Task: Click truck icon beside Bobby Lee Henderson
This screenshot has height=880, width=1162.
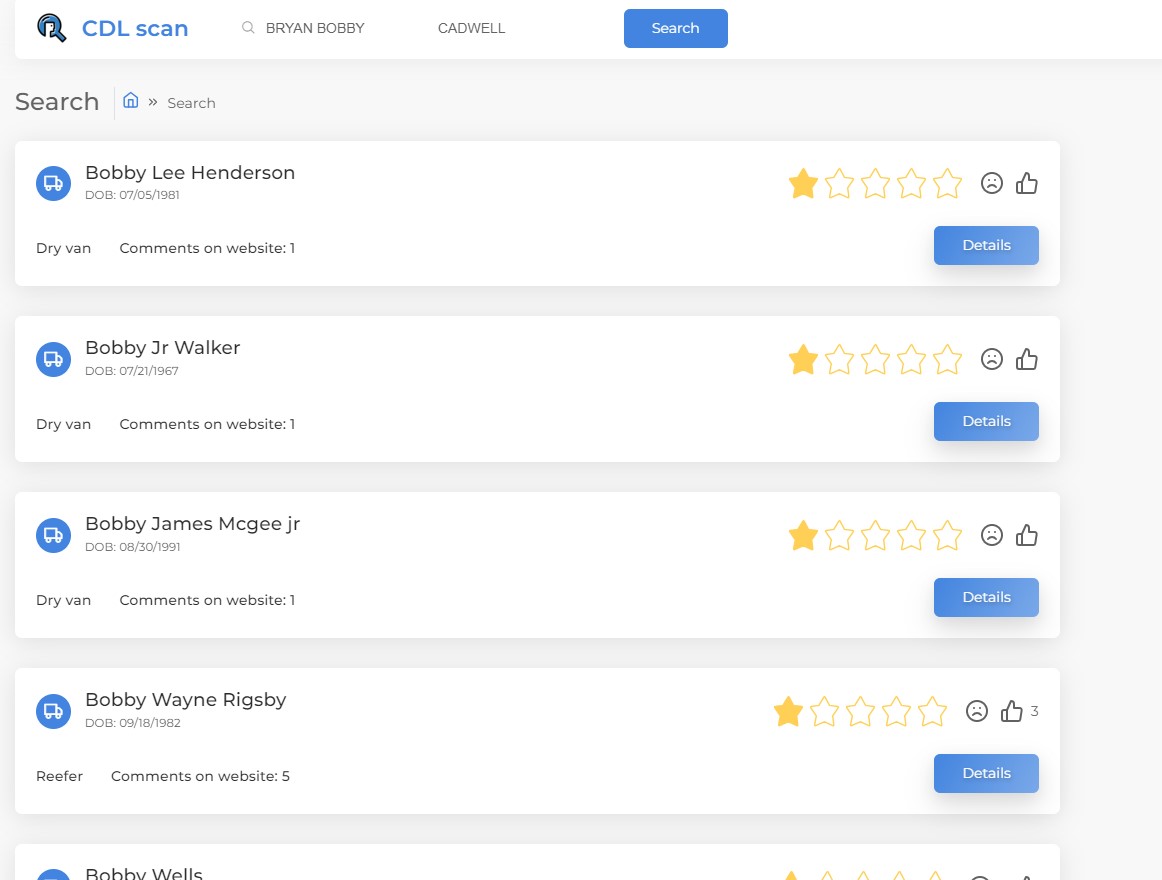Action: click(53, 183)
